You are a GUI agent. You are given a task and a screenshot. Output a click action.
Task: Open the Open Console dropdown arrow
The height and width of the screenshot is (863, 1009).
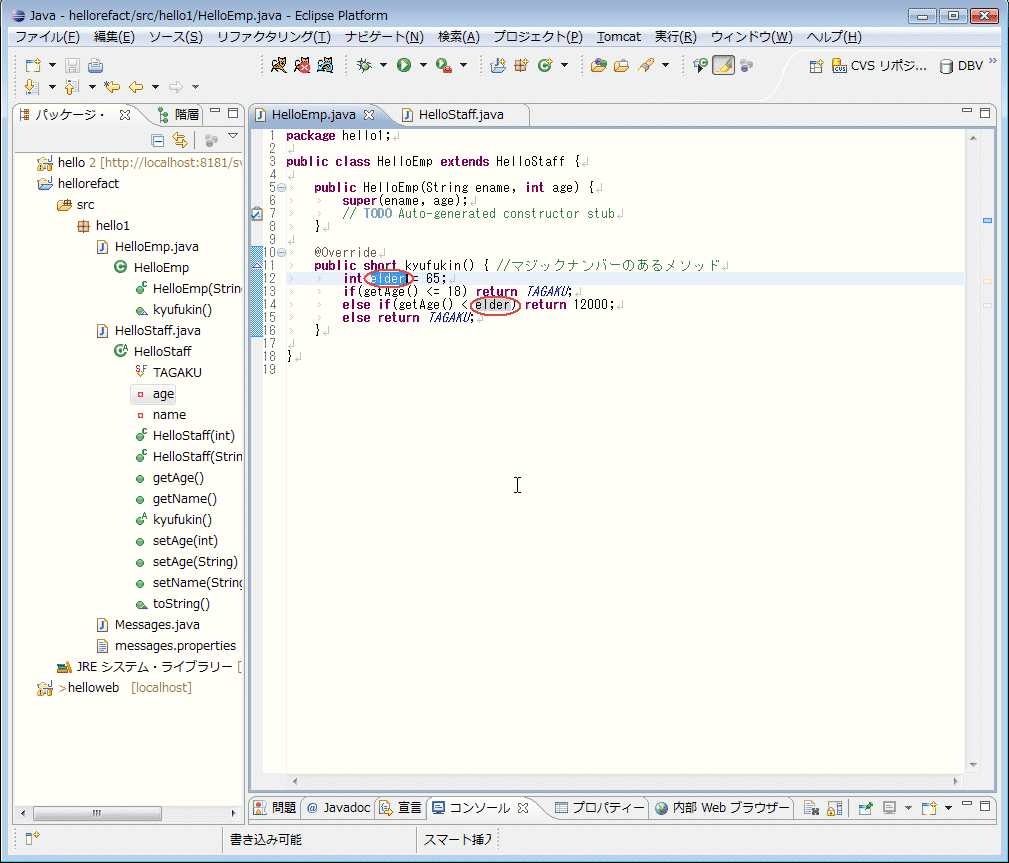(x=948, y=808)
